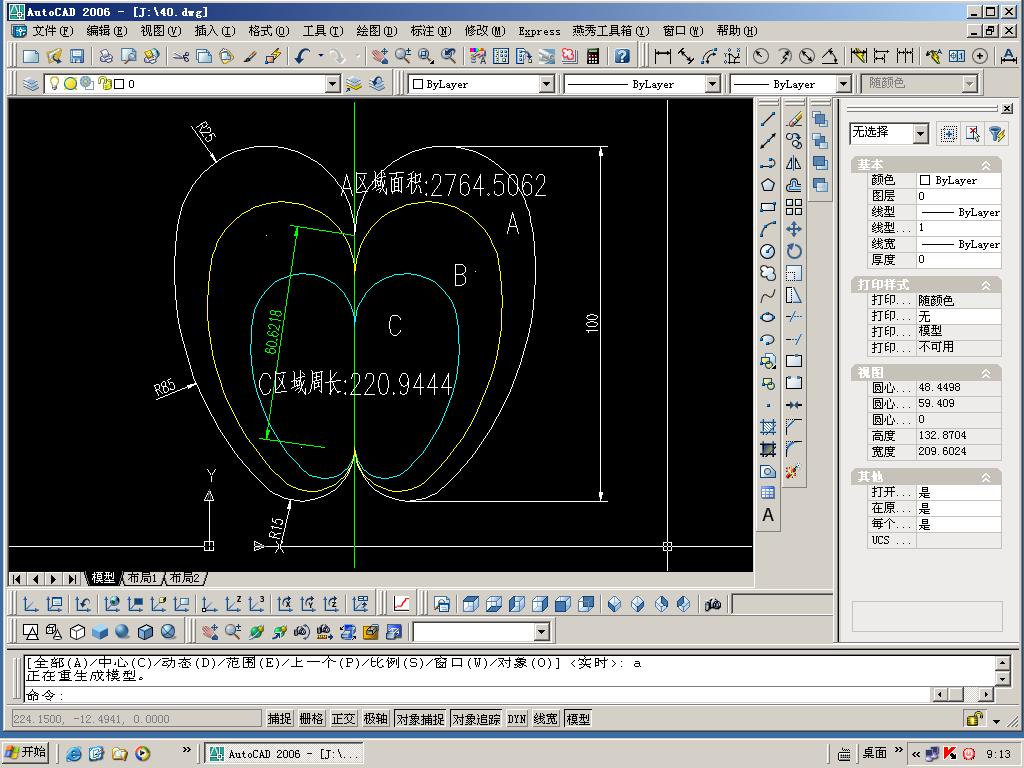Select the Line draw tool

tap(768, 119)
